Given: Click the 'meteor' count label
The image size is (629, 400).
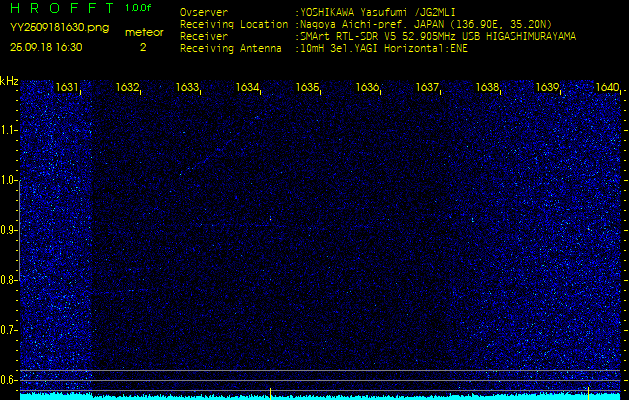Looking at the screenshot, I should tap(144, 33).
